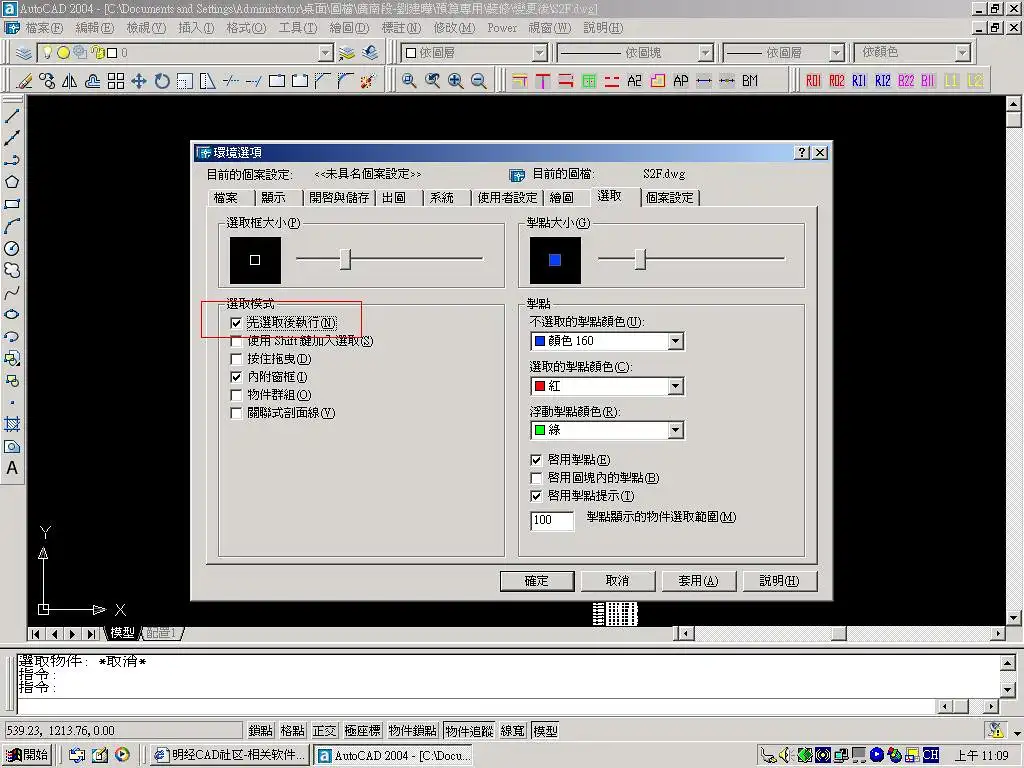Toggle 啟用掣點 enable grips checkbox

tap(536, 460)
